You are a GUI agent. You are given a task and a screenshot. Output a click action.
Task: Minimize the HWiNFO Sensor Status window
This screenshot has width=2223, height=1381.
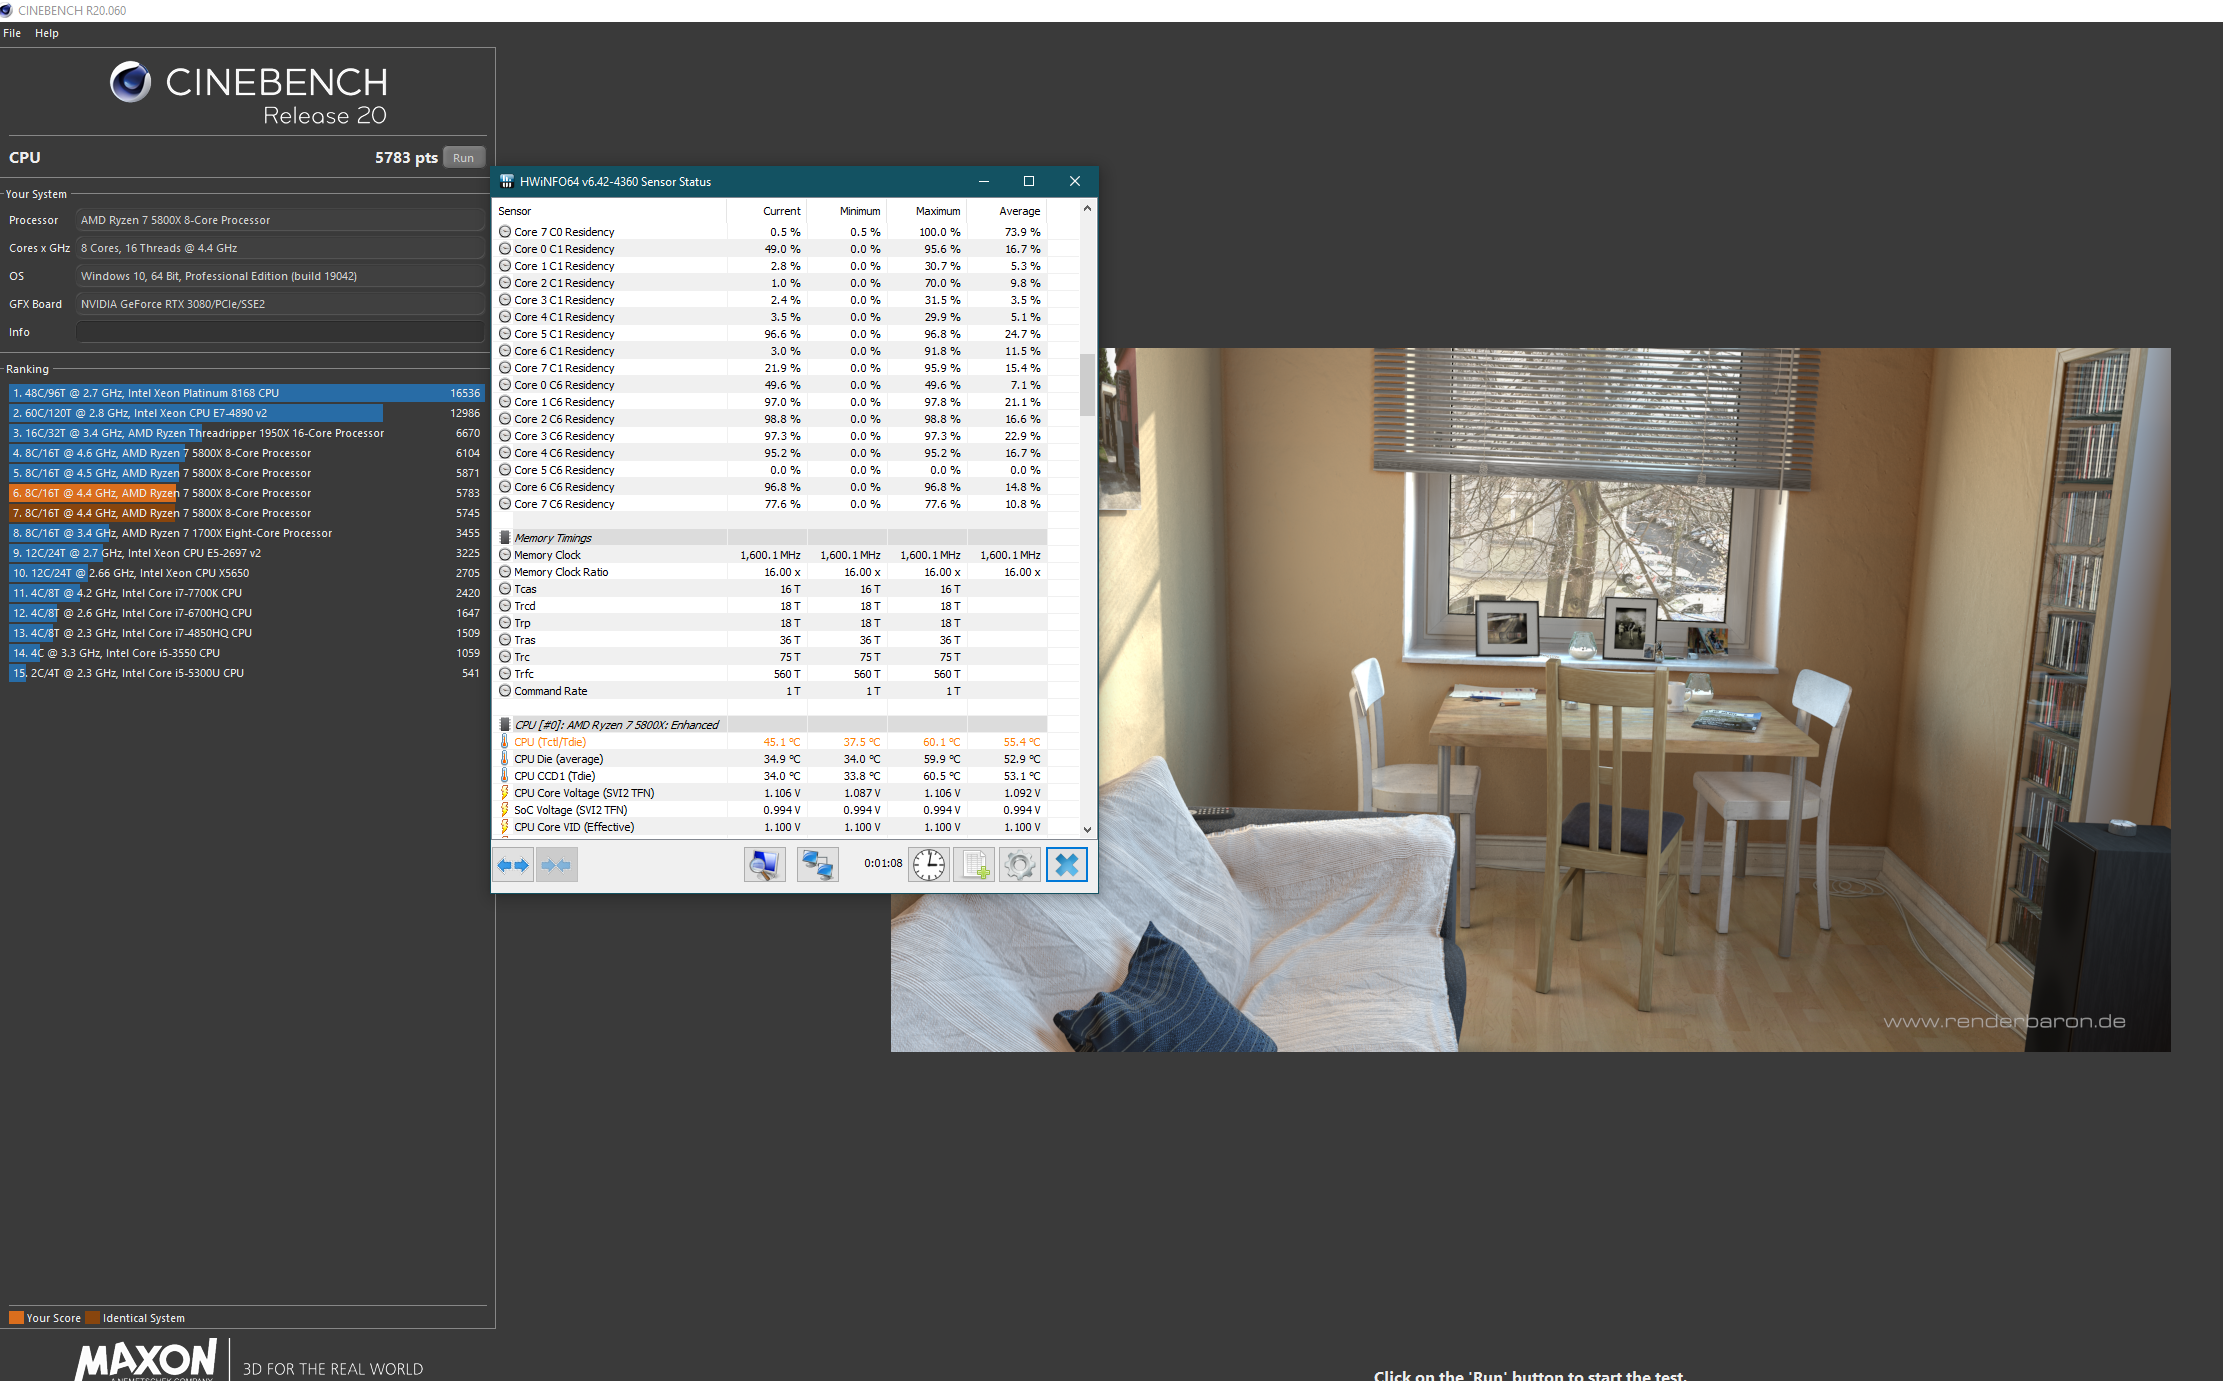984,181
